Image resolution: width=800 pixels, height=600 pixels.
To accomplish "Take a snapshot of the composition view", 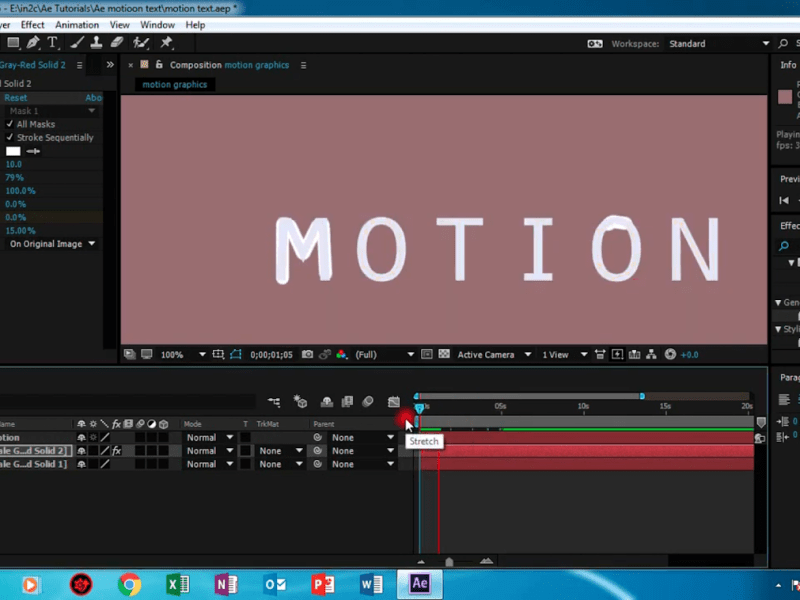I will (x=307, y=354).
